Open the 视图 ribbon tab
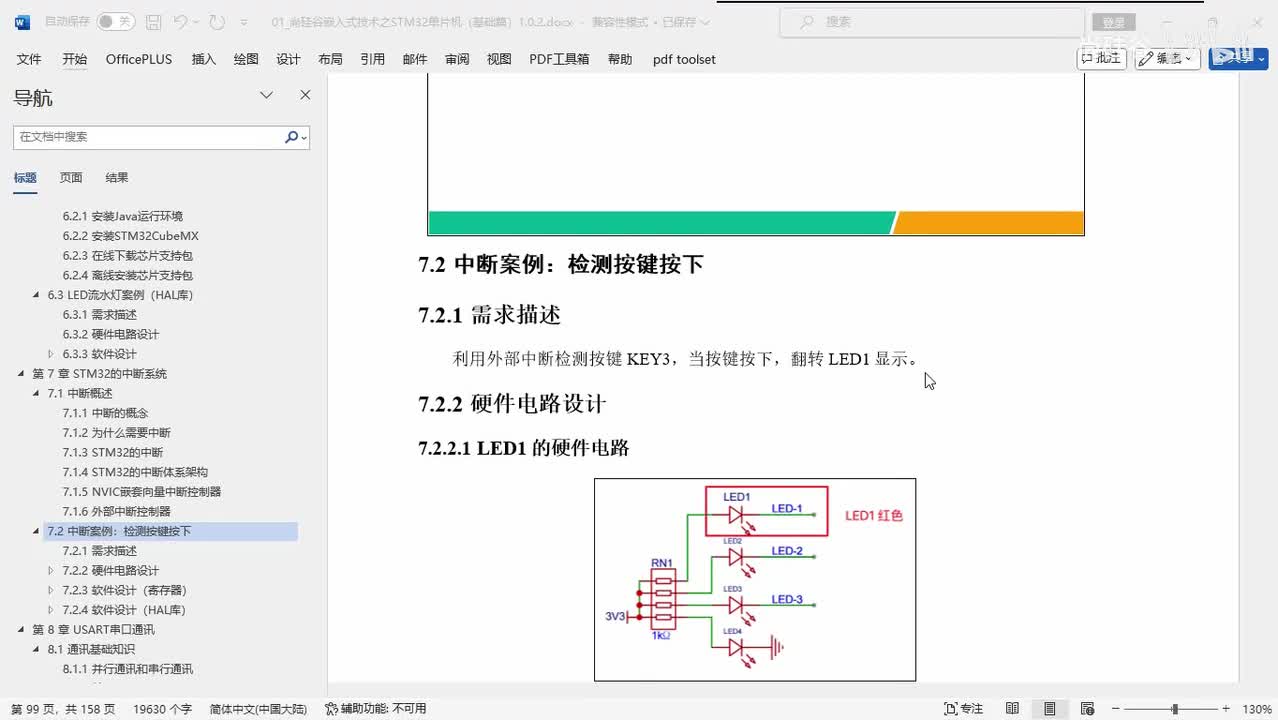Image resolution: width=1278 pixels, height=720 pixels. (x=499, y=59)
